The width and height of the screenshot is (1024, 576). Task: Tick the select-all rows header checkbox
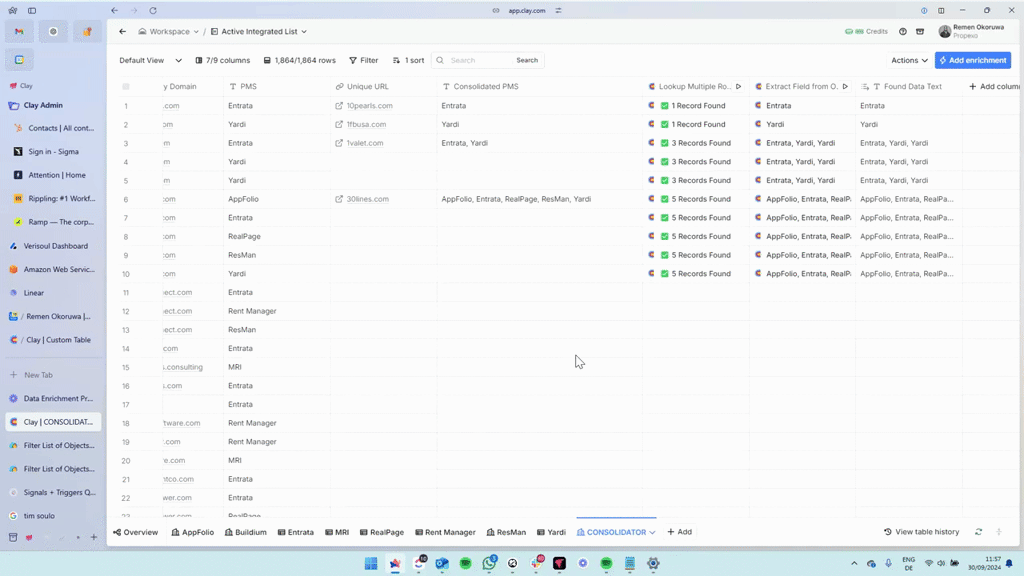tap(126, 87)
